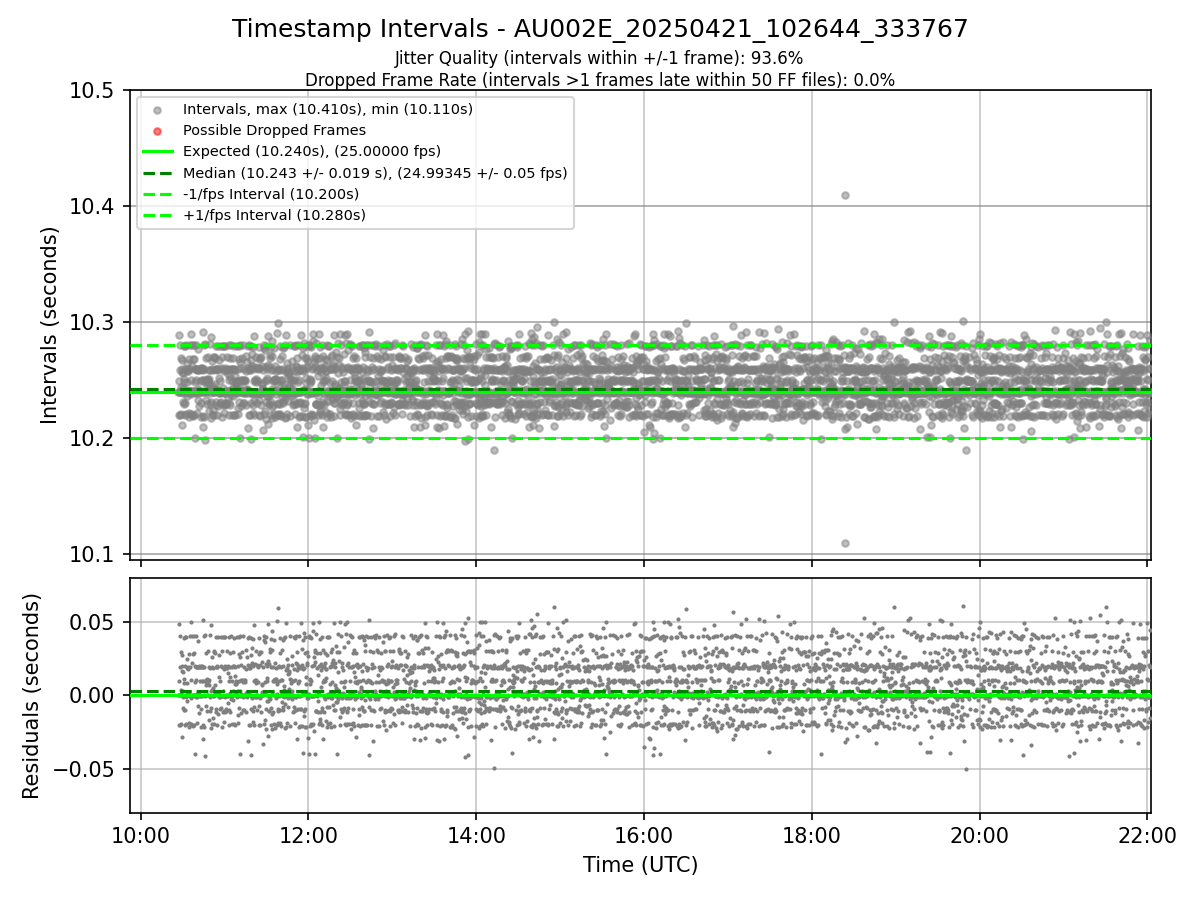Click the 20:00 x-axis tick label
The image size is (1200, 900).
979,836
